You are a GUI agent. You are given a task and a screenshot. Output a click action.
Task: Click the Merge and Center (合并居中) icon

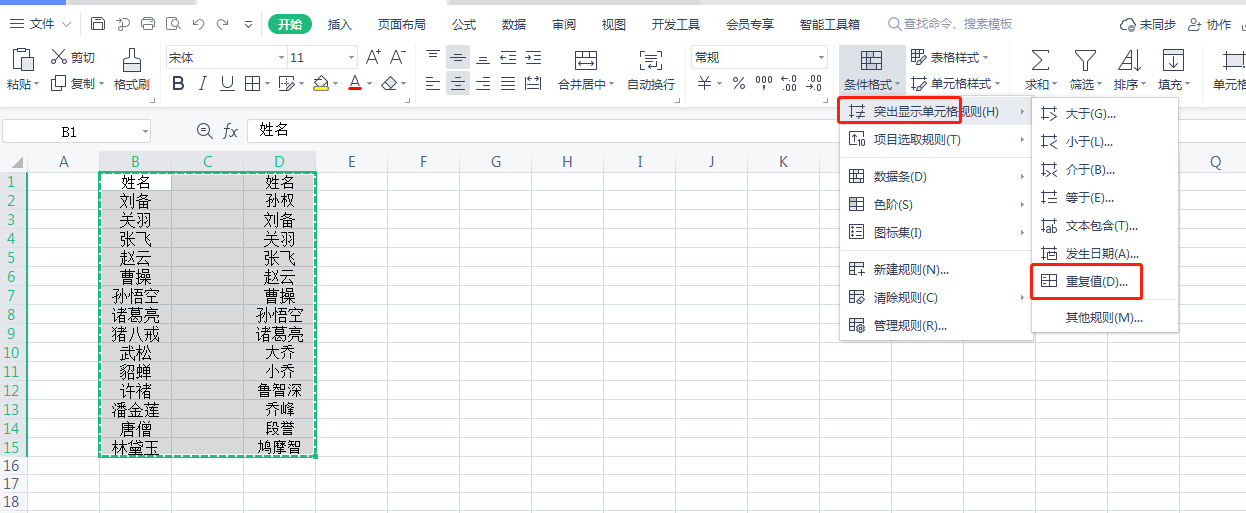[x=586, y=61]
